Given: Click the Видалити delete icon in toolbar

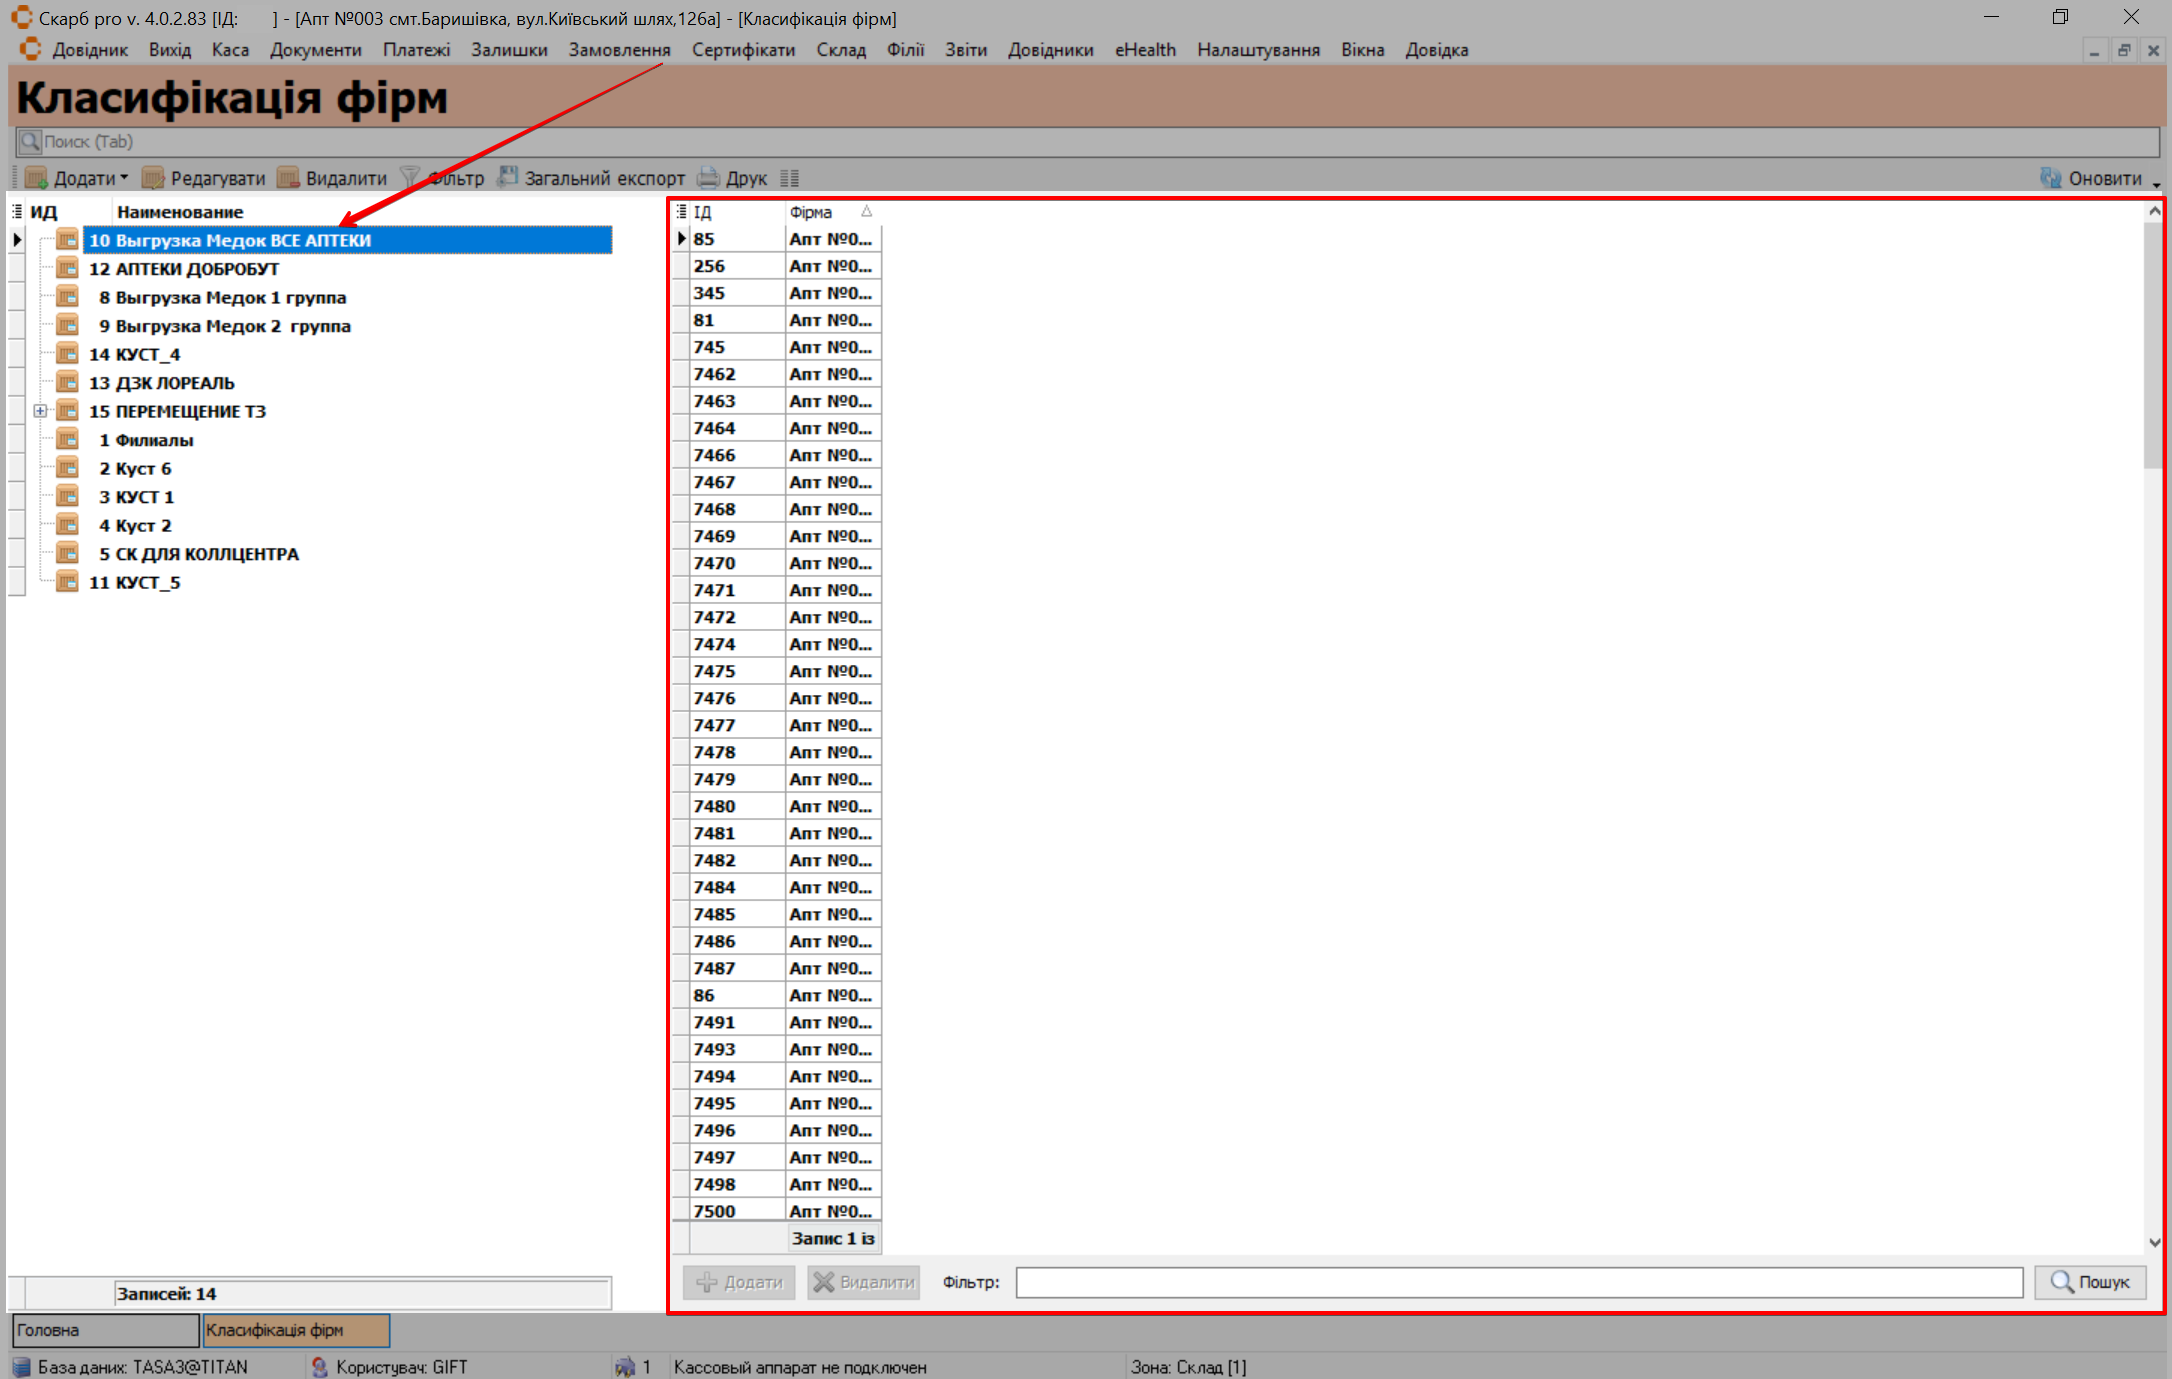Looking at the screenshot, I should [x=288, y=178].
